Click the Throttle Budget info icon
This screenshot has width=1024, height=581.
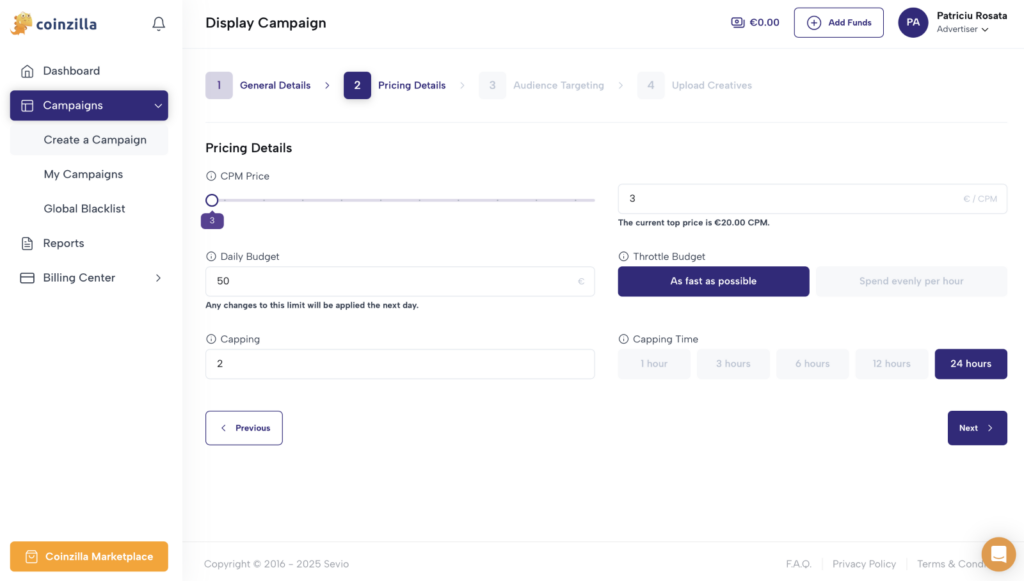(x=624, y=257)
